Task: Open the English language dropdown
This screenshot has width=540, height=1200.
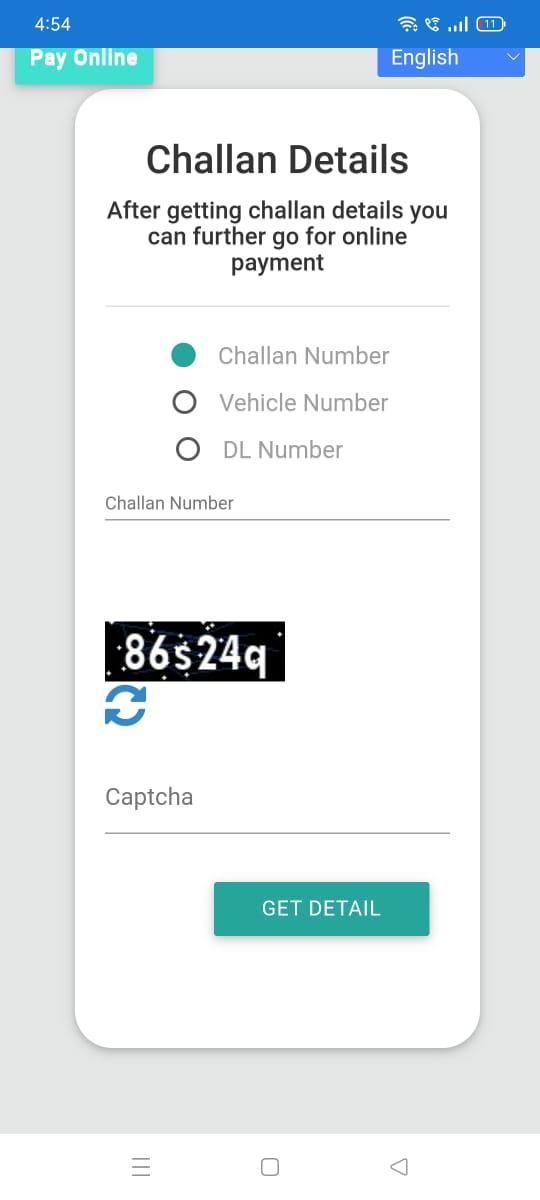Action: click(x=451, y=58)
